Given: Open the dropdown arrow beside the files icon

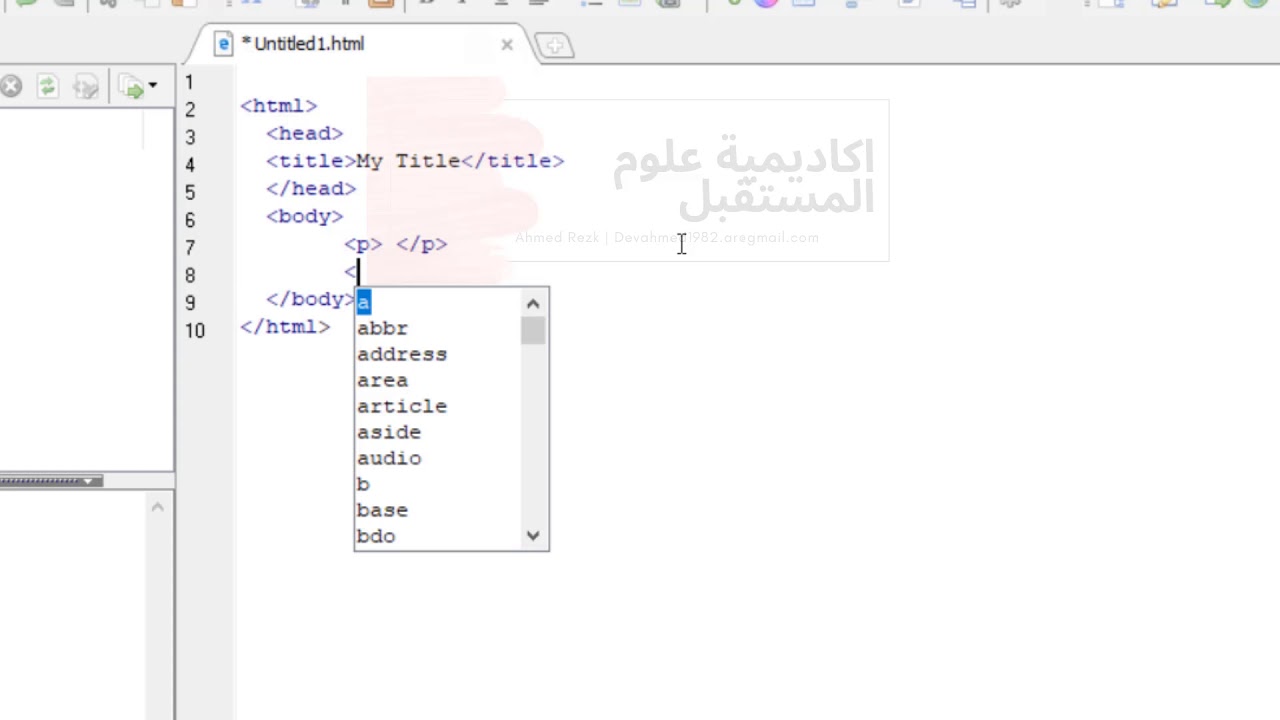Looking at the screenshot, I should click(153, 87).
